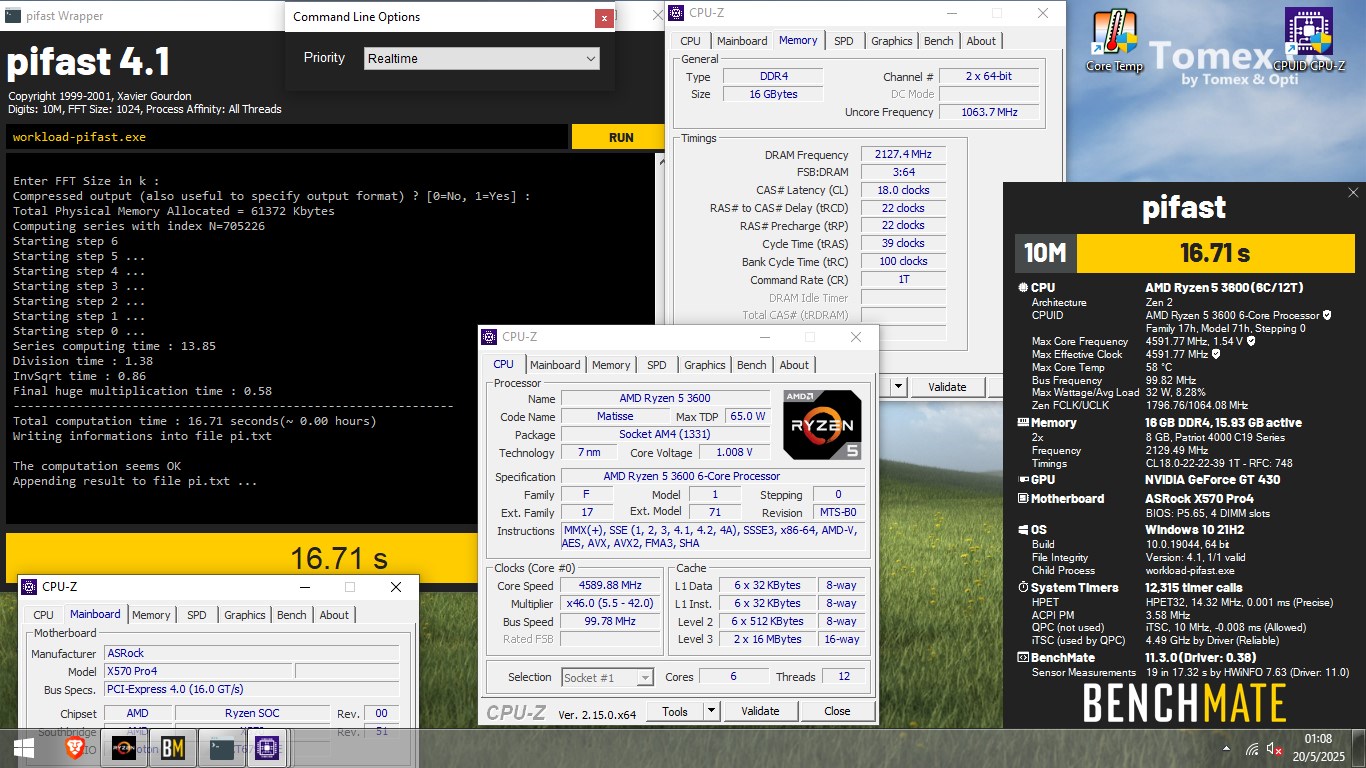Viewport: 1366px width, 768px height.
Task: Switch to Mainboard tab in Processor CPU-Z window
Action: click(555, 365)
